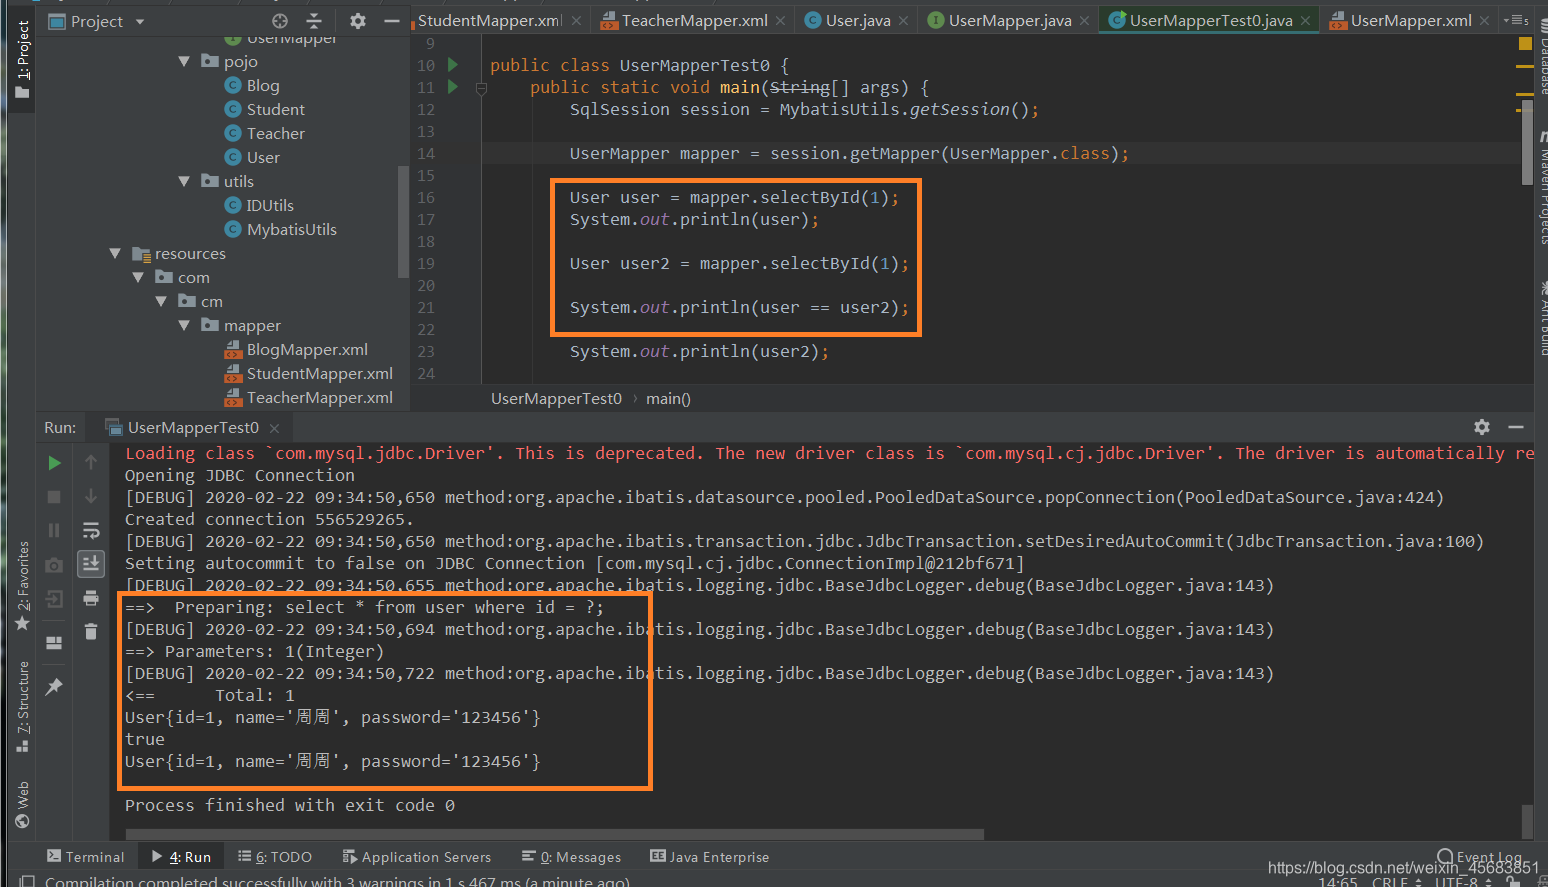Collapse the cm folder
This screenshot has height=887, width=1548.
[x=161, y=302]
